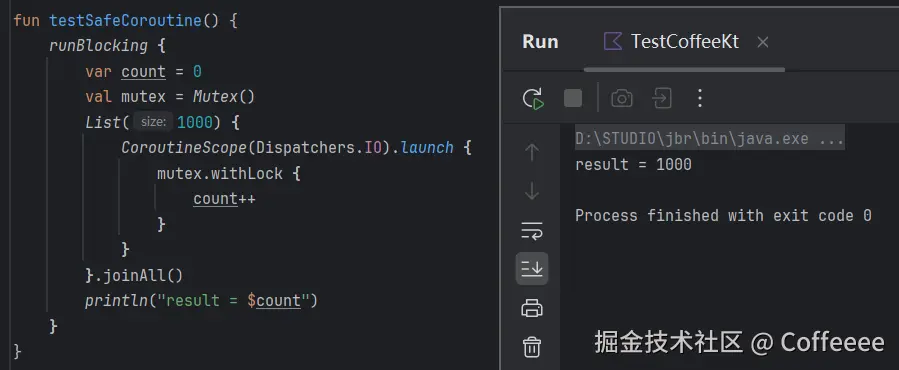899x370 pixels.
Task: Click the 1000 list size value
Action: click(x=196, y=122)
